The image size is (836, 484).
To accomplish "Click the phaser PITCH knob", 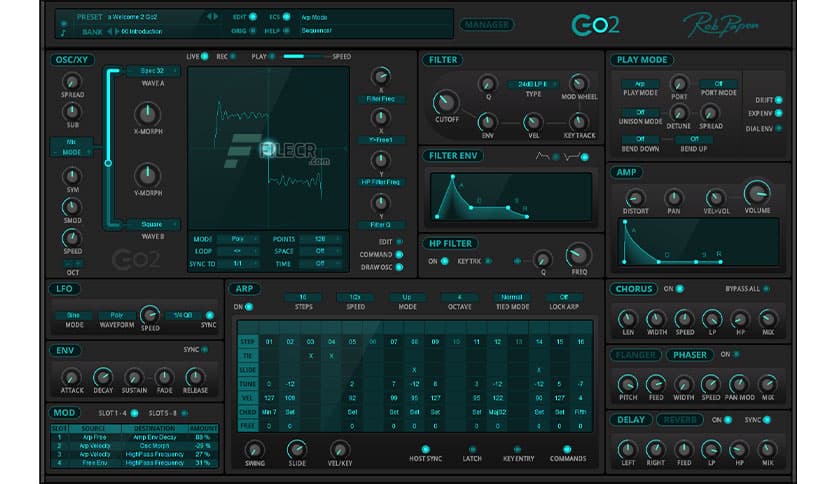I will [628, 384].
